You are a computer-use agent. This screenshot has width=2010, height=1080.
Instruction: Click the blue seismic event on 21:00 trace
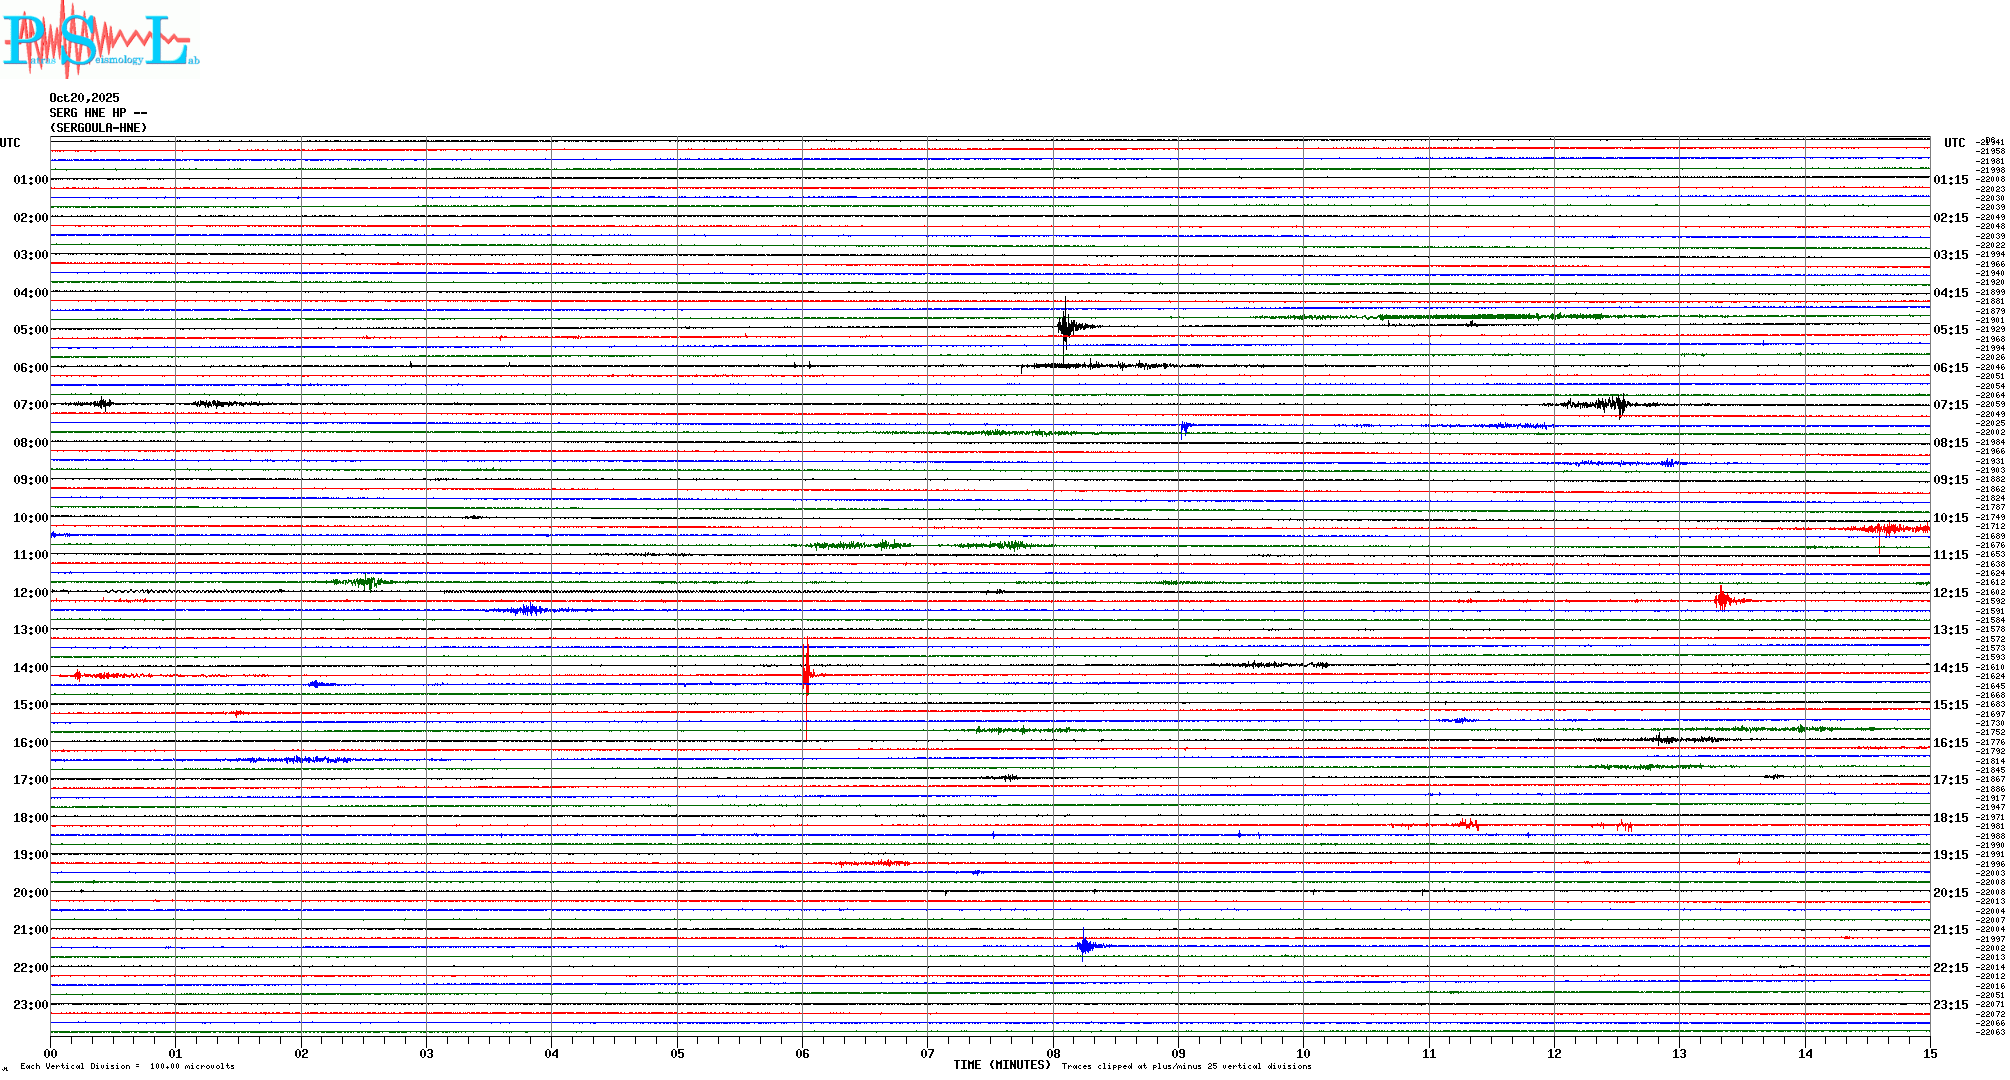pyautogui.click(x=1084, y=946)
